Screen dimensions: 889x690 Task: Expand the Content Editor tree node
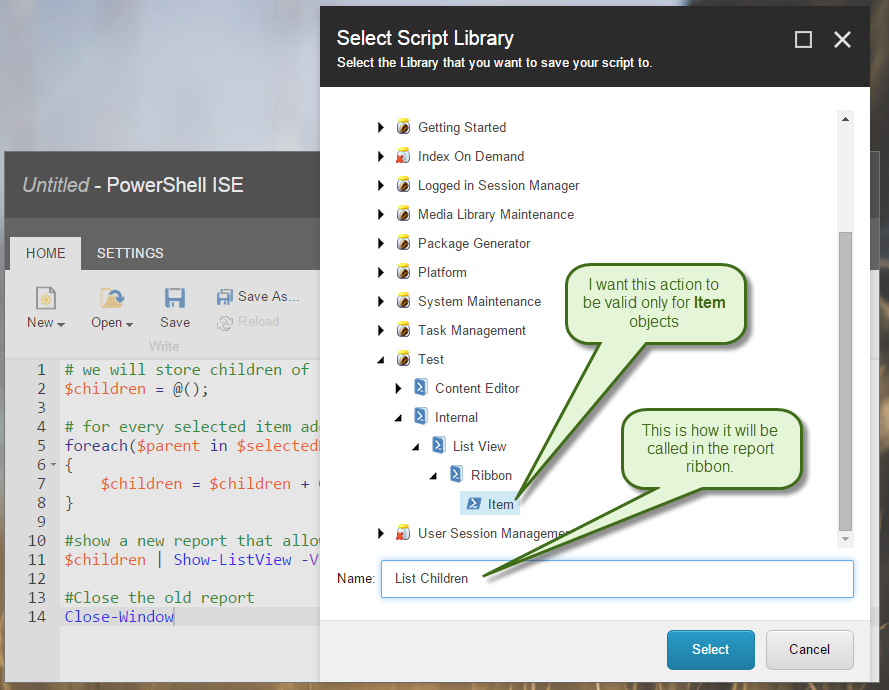(398, 389)
